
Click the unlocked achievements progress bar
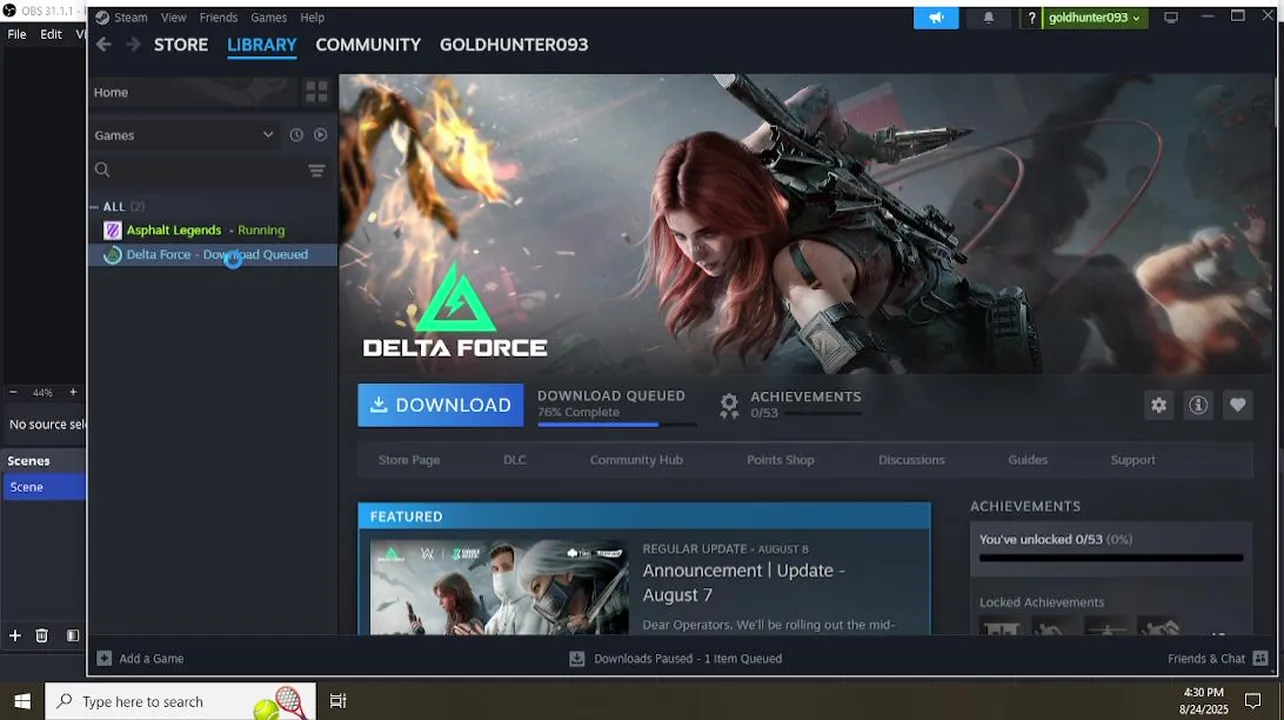click(x=1111, y=558)
